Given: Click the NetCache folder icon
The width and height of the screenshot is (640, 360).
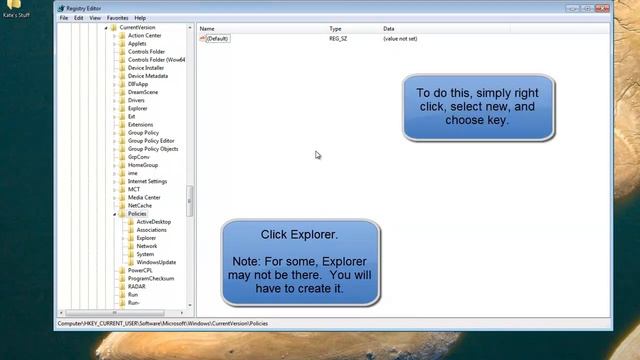Looking at the screenshot, I should [x=122, y=205].
